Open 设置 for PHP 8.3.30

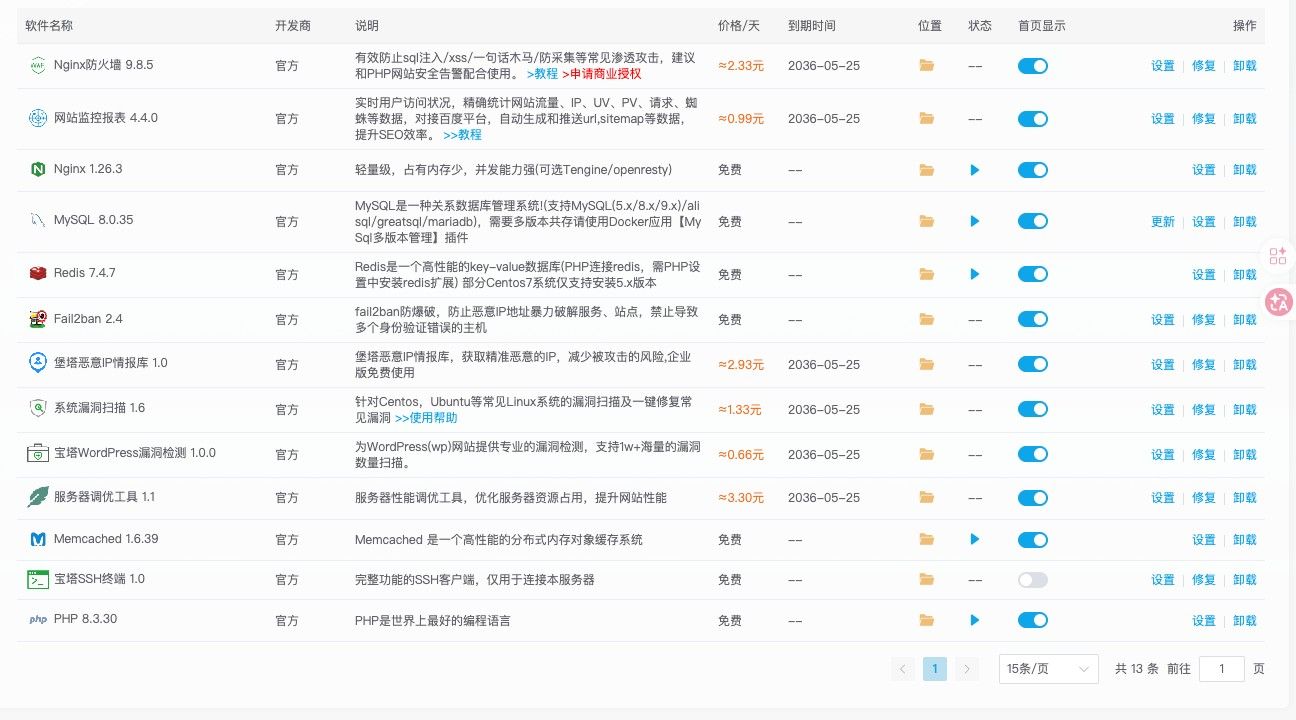[x=1204, y=621]
